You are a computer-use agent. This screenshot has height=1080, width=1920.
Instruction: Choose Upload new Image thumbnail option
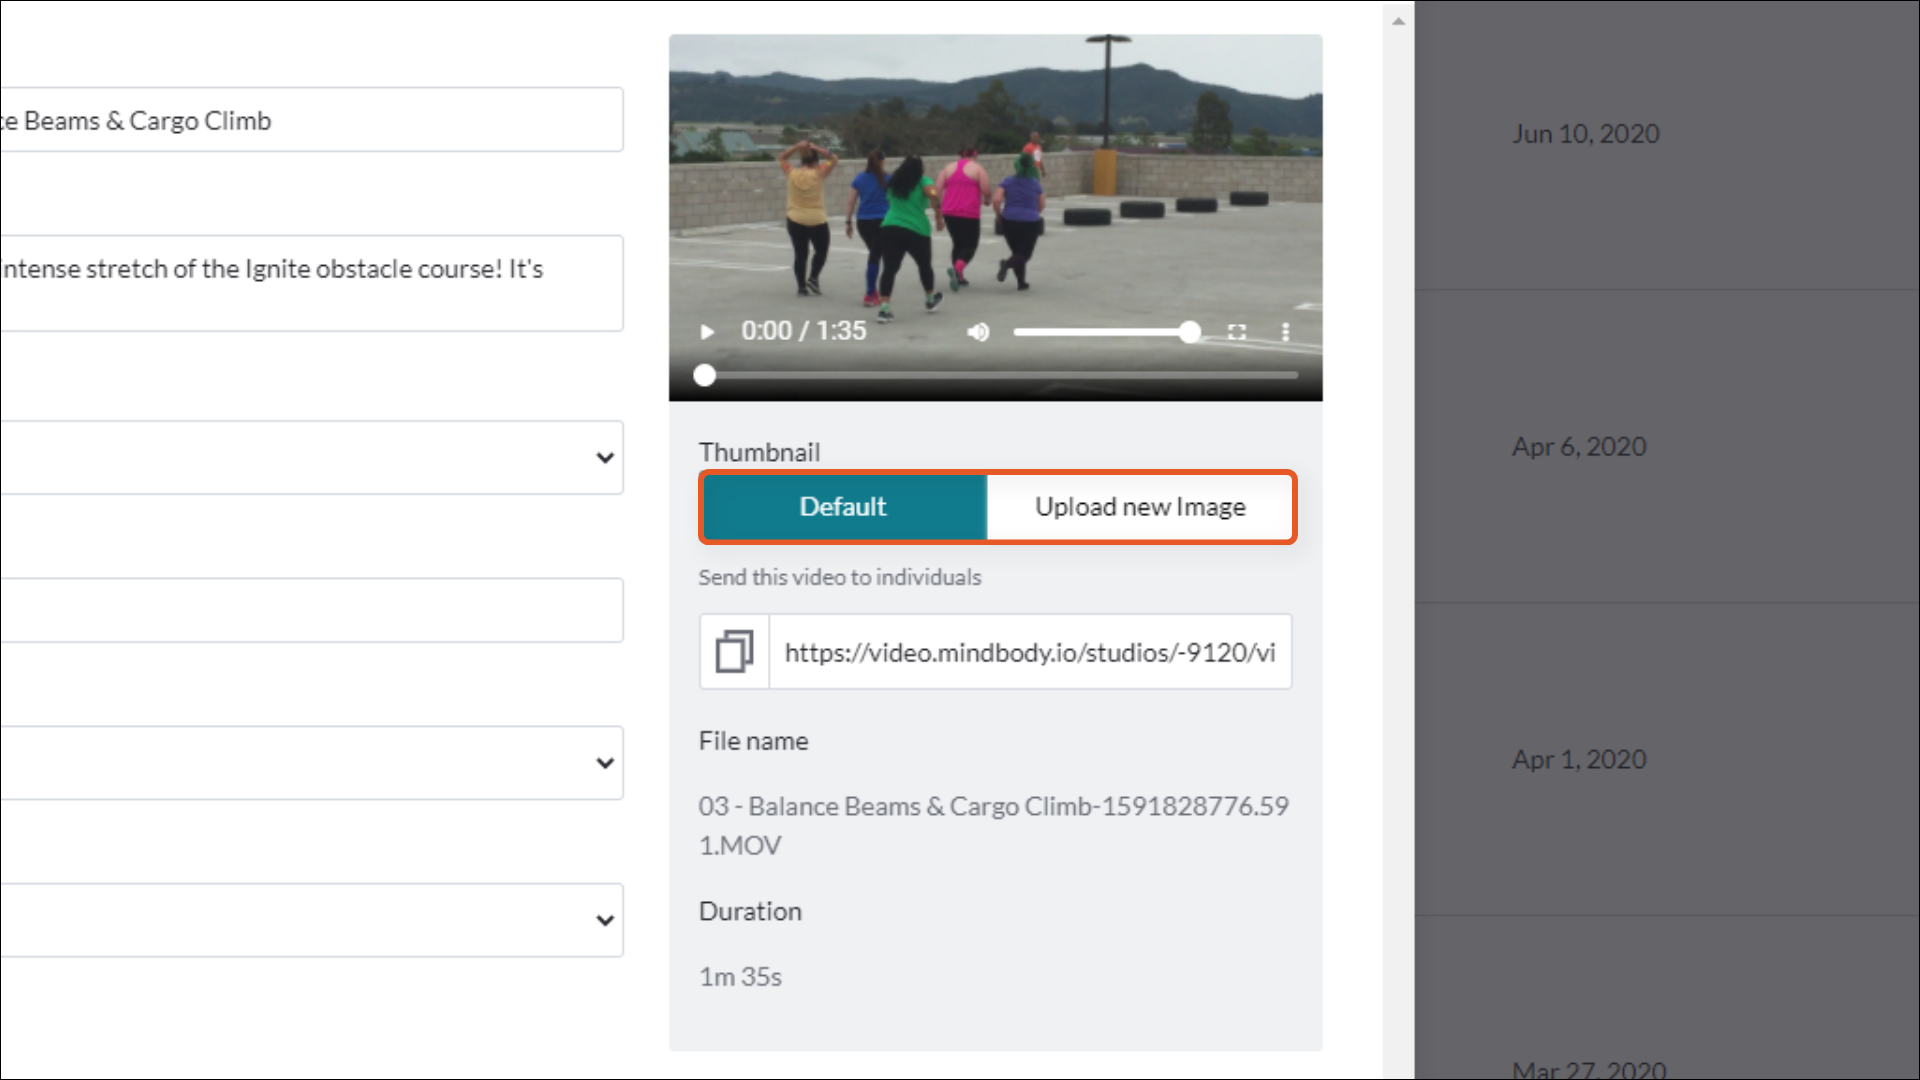1140,507
